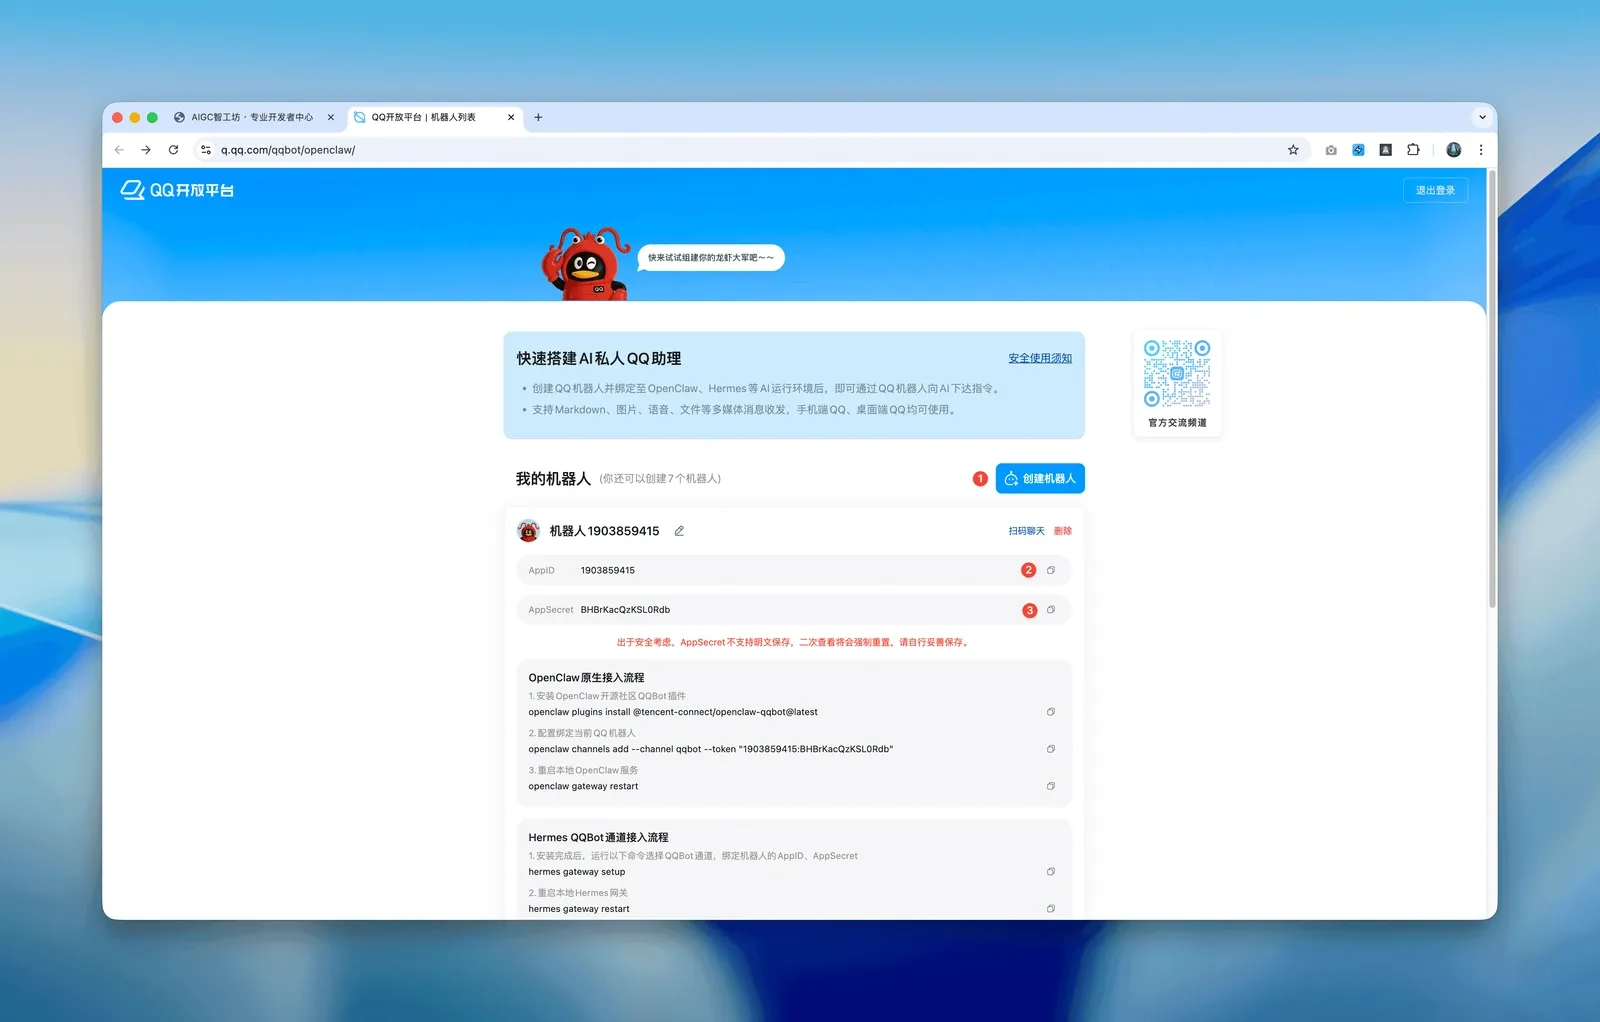Click the QQ lobster penguin mascot
The image size is (1600, 1022).
[x=585, y=264]
